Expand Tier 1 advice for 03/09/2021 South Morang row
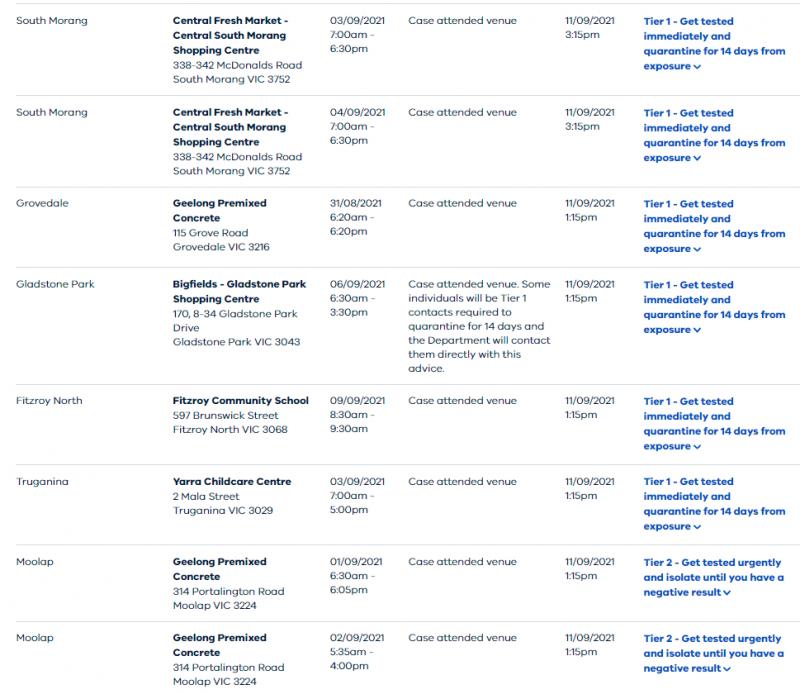800x694 pixels. (x=714, y=44)
